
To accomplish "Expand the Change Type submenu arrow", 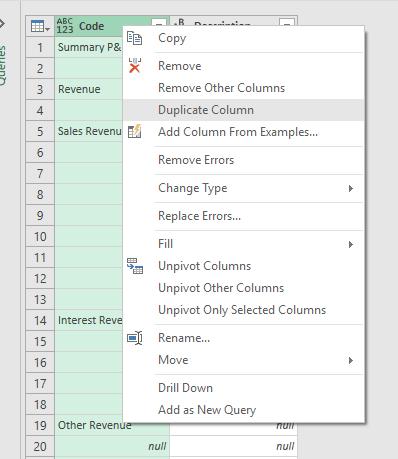I will click(x=350, y=188).
